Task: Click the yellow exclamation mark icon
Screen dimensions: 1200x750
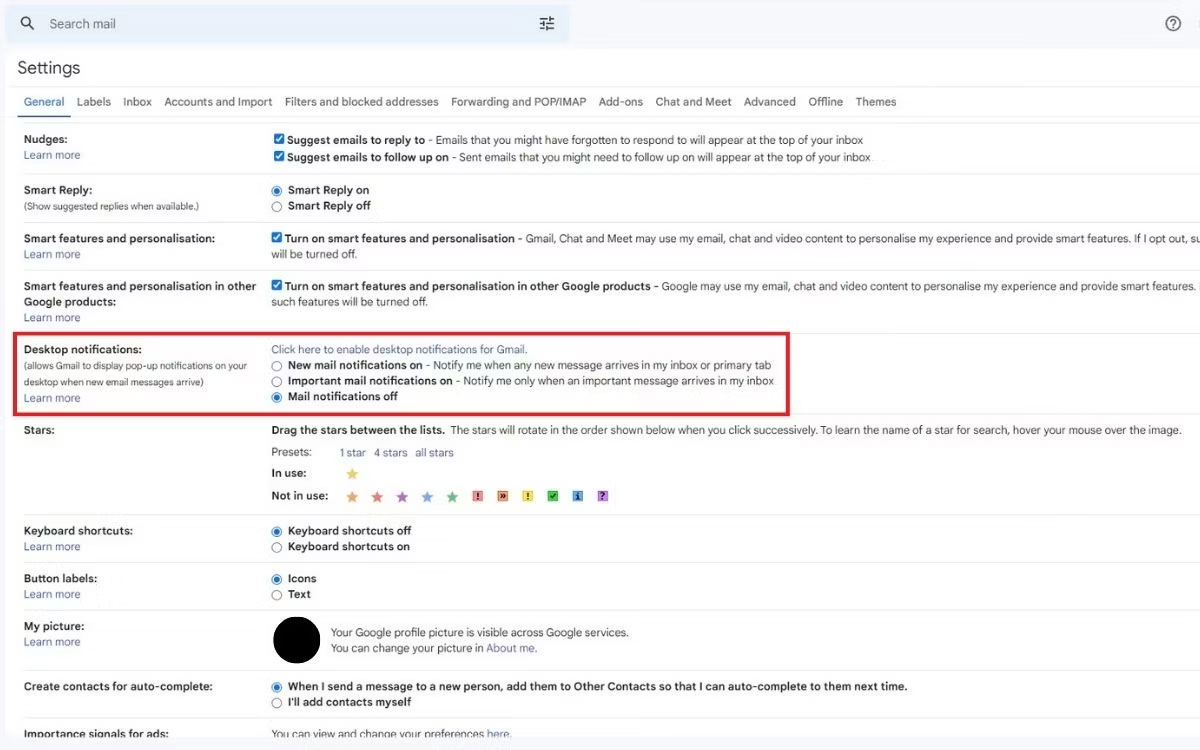Action: coord(528,497)
